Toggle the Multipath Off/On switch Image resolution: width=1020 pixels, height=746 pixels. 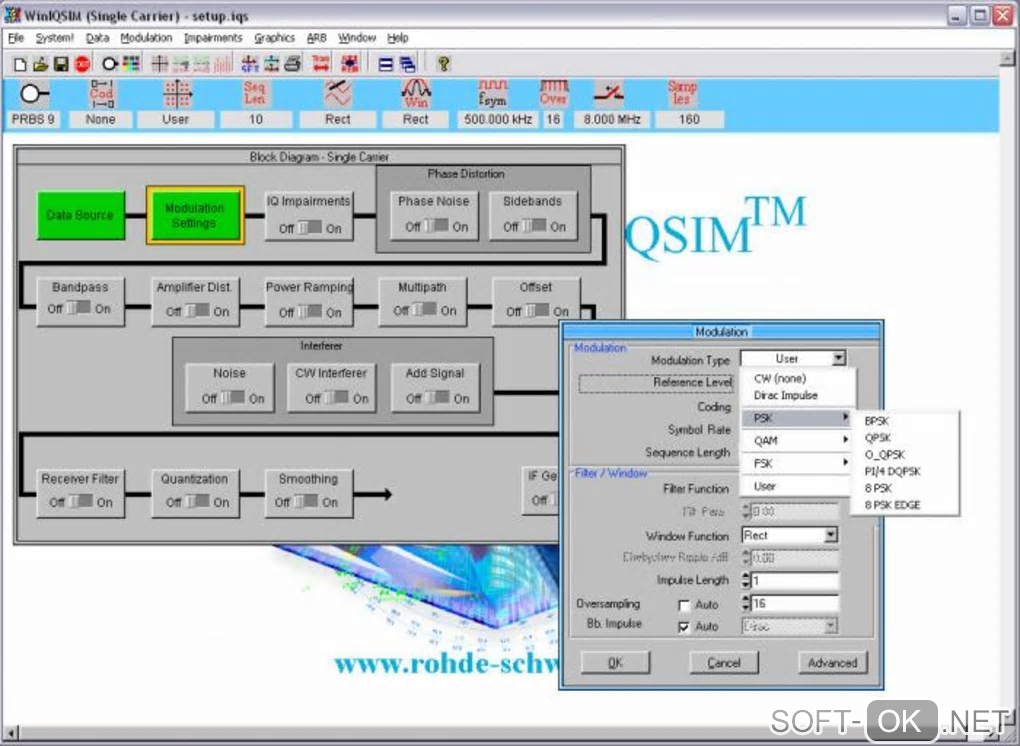click(x=424, y=310)
